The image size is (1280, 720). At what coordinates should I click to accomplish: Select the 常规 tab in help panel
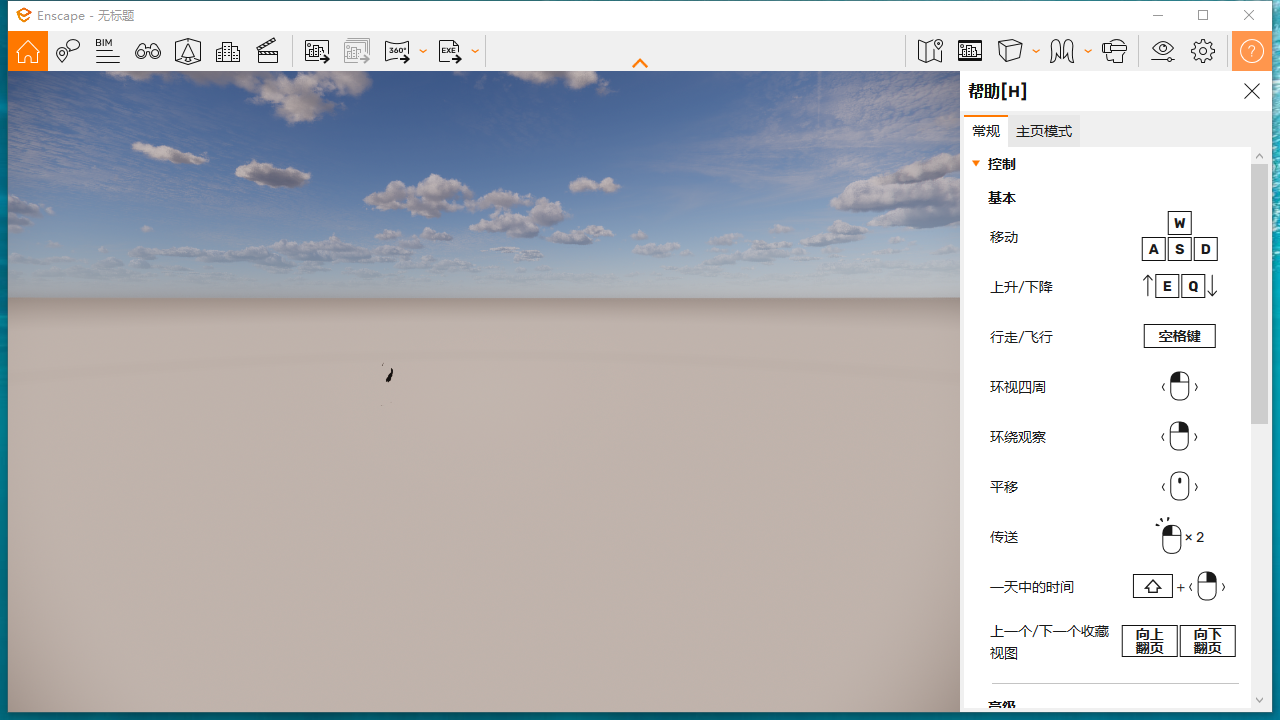point(986,130)
